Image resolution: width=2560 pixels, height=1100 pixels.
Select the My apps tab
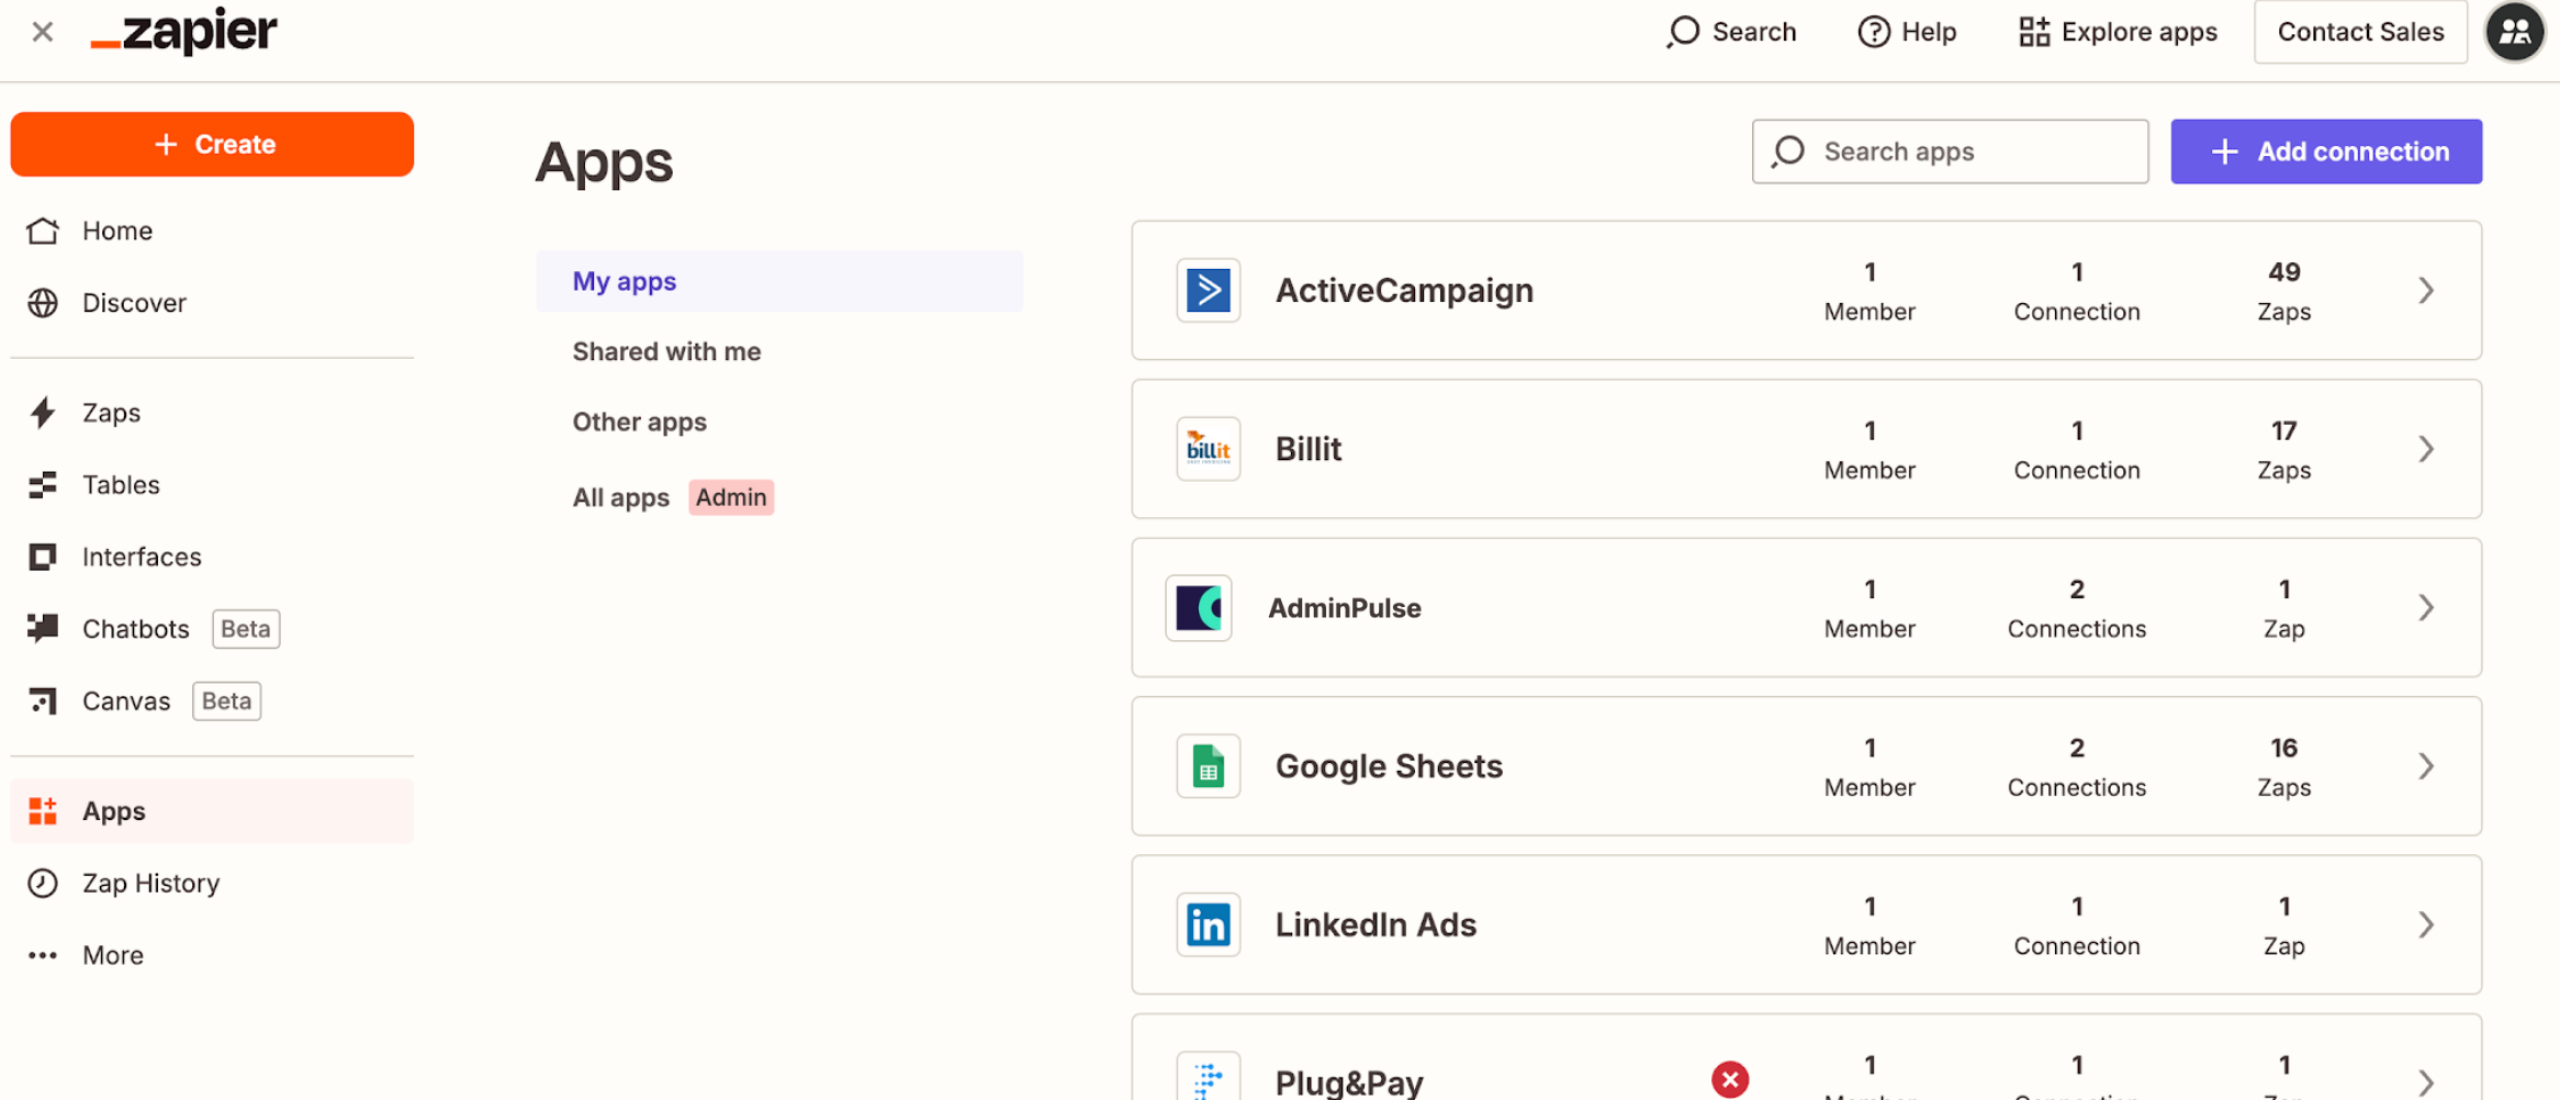pos(625,281)
